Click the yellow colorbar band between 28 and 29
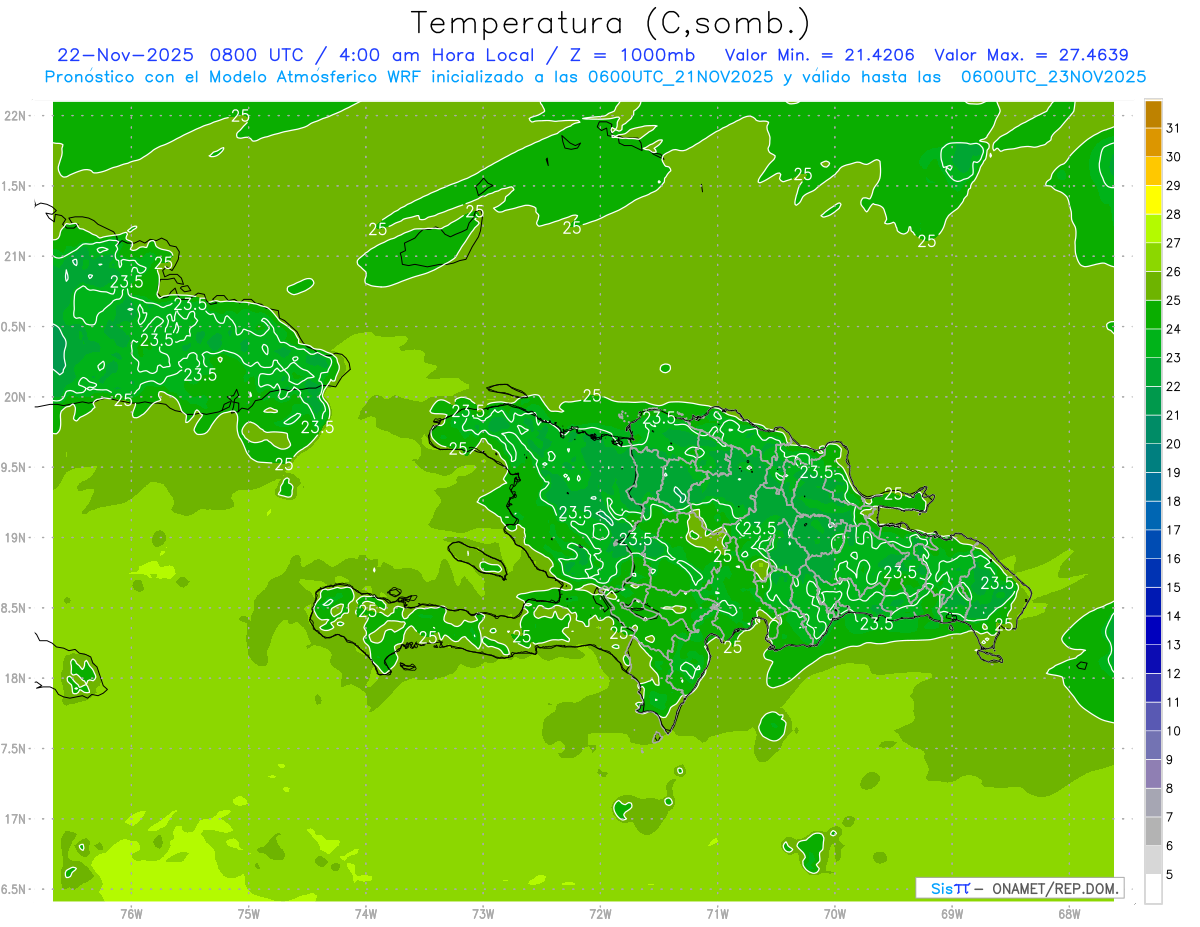The height and width of the screenshot is (927, 1200). (x=1153, y=200)
